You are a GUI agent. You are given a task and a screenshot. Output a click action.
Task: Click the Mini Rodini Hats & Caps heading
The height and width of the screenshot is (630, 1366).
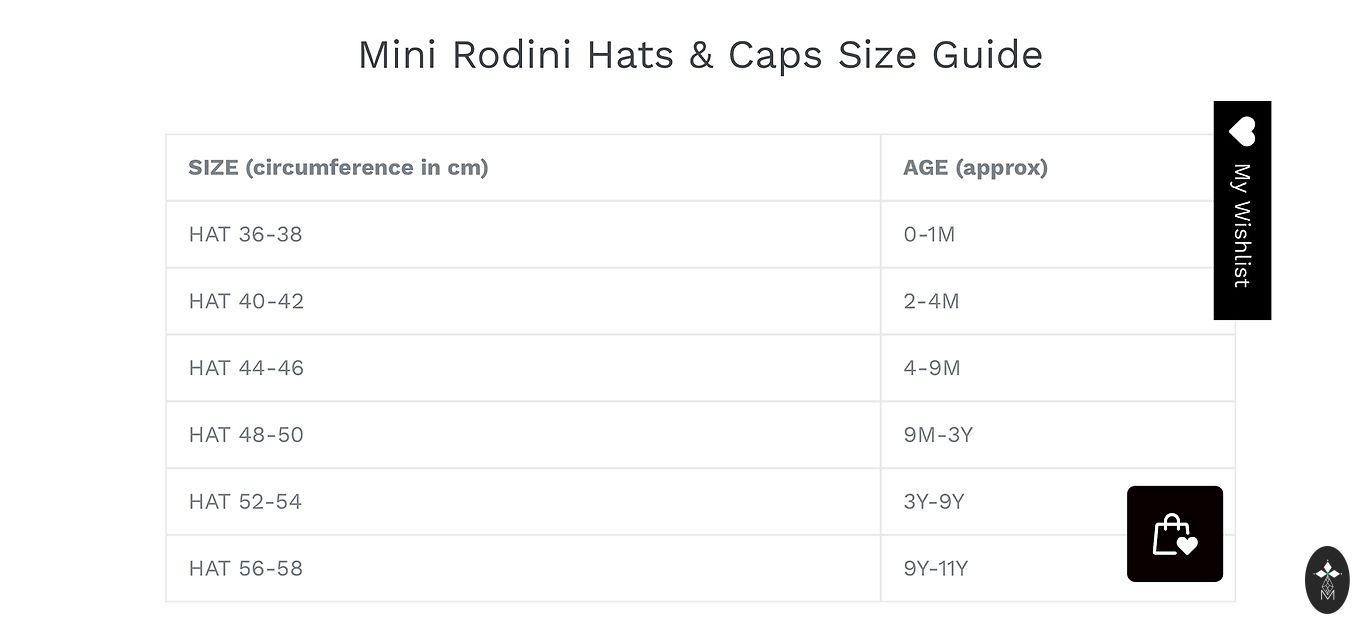(700, 54)
